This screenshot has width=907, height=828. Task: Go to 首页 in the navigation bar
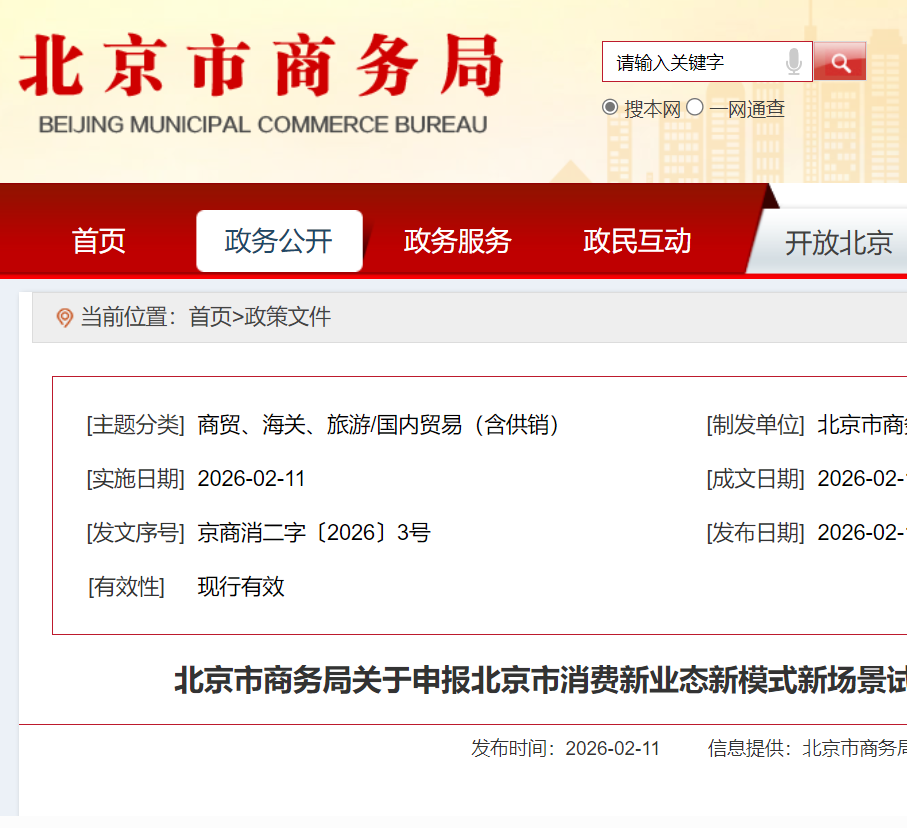point(99,241)
